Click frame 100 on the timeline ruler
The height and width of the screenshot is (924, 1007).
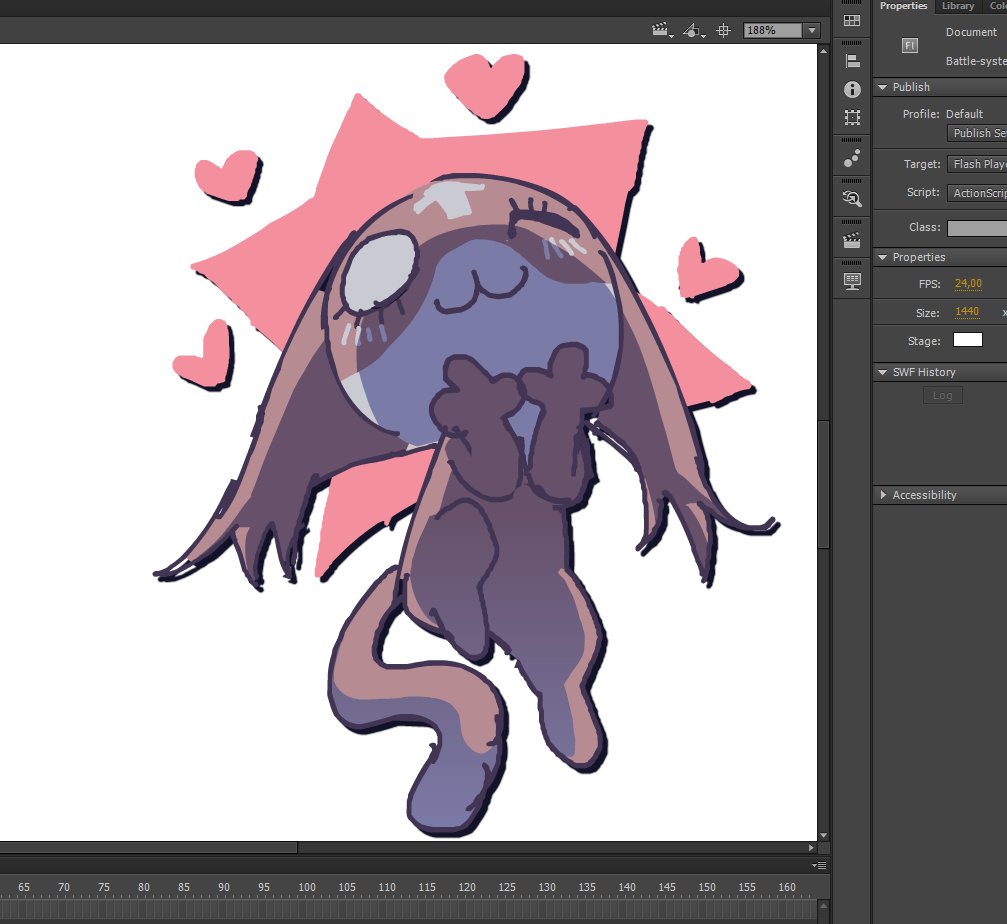[x=307, y=887]
